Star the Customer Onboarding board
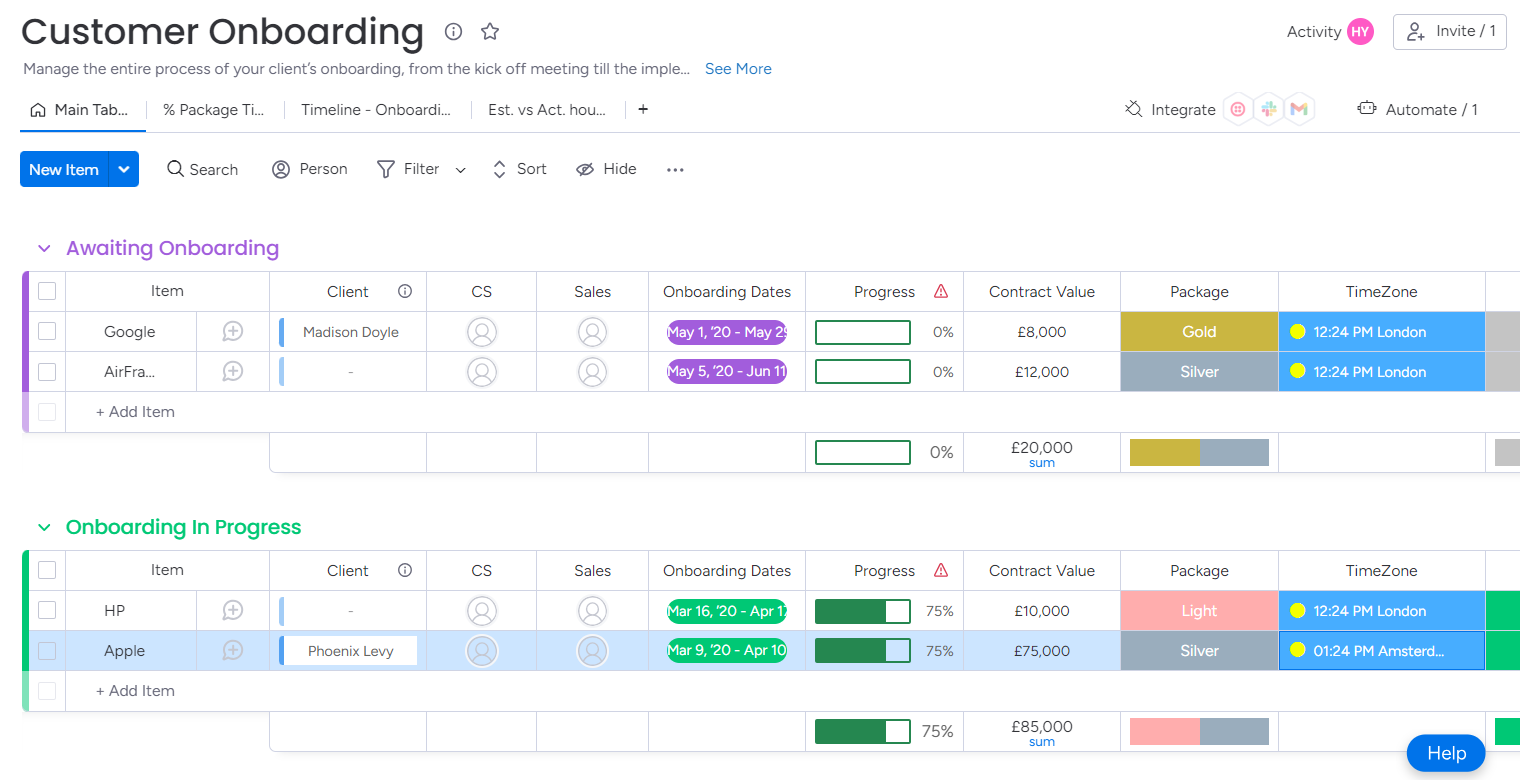 point(490,31)
